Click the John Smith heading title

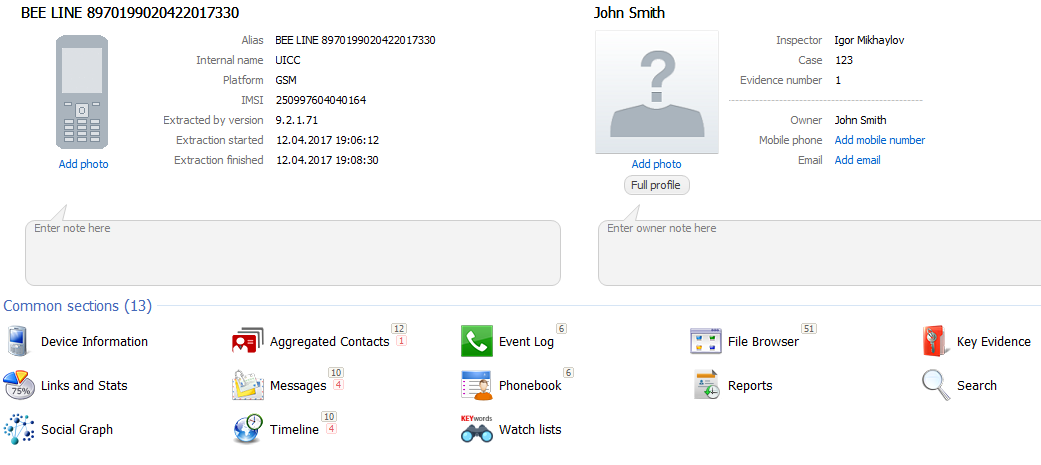pyautogui.click(x=629, y=13)
